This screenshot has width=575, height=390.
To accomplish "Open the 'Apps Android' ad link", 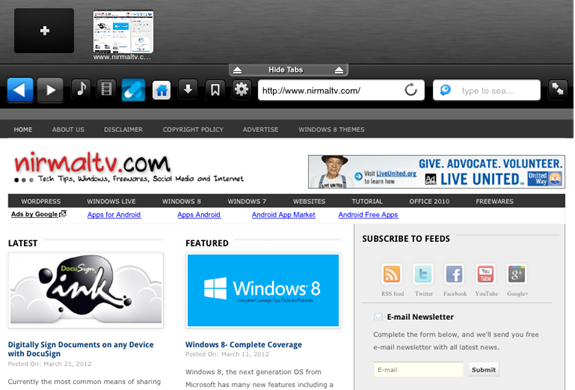I will (199, 215).
